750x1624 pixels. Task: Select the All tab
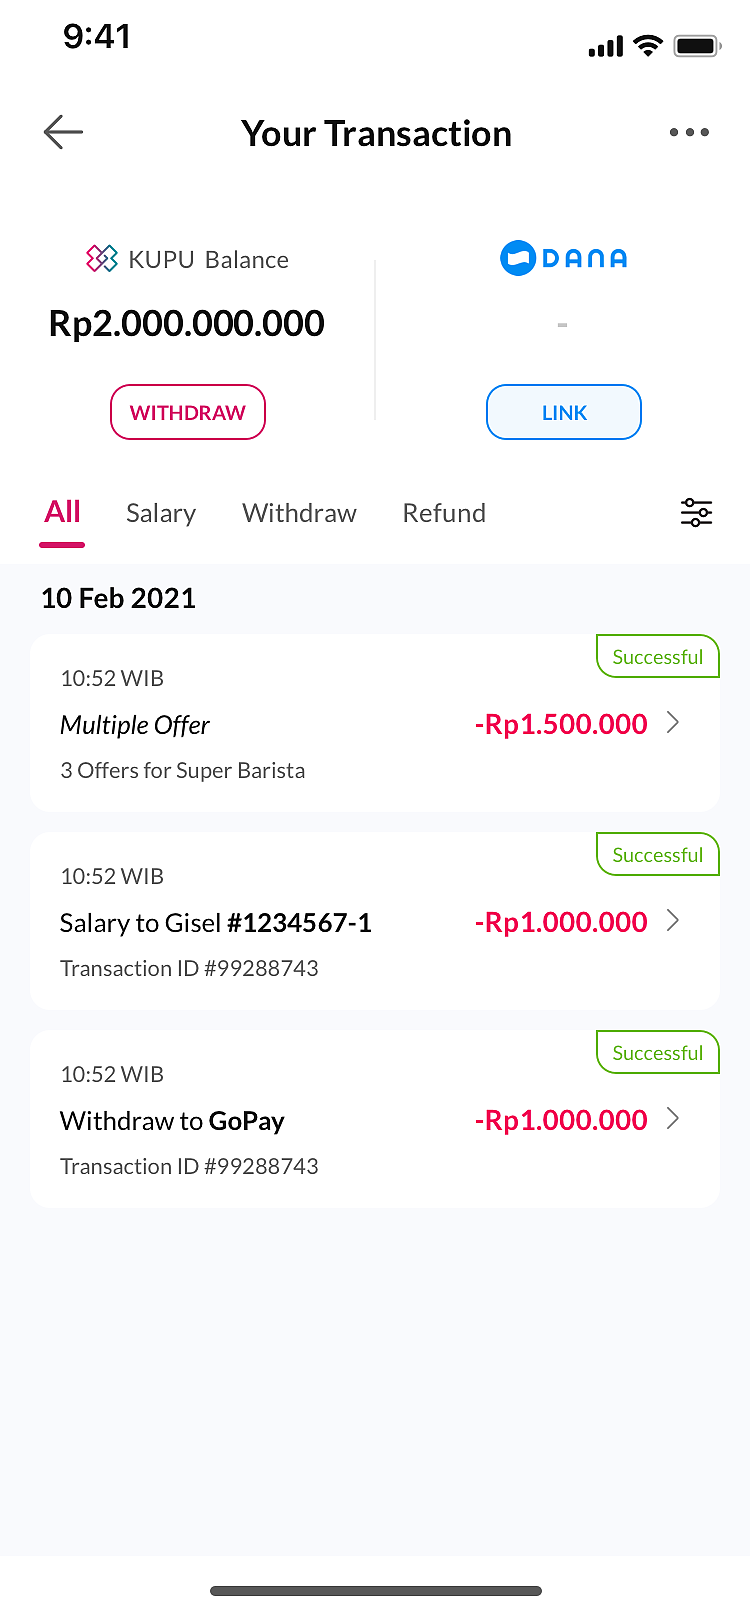pos(62,512)
